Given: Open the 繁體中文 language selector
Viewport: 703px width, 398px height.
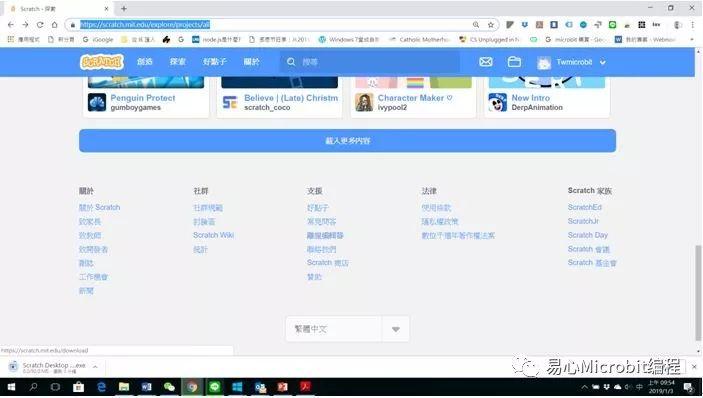Looking at the screenshot, I should [x=347, y=329].
